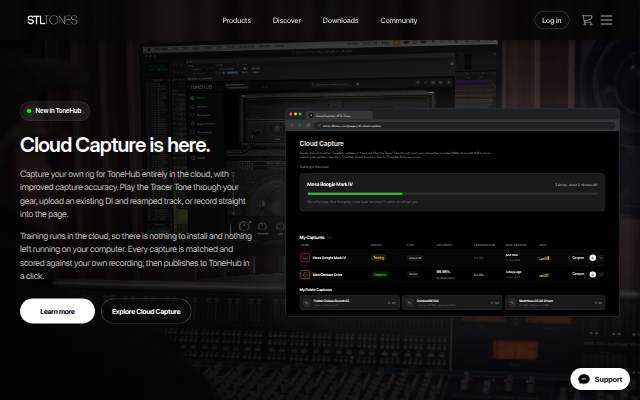Open the hamburger menu
This screenshot has width=640, height=400.
(x=607, y=20)
